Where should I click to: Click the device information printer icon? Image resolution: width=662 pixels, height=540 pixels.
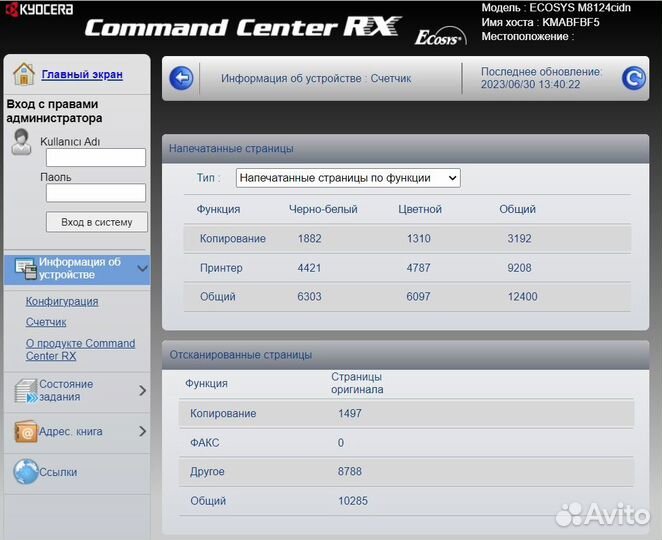click(x=25, y=268)
